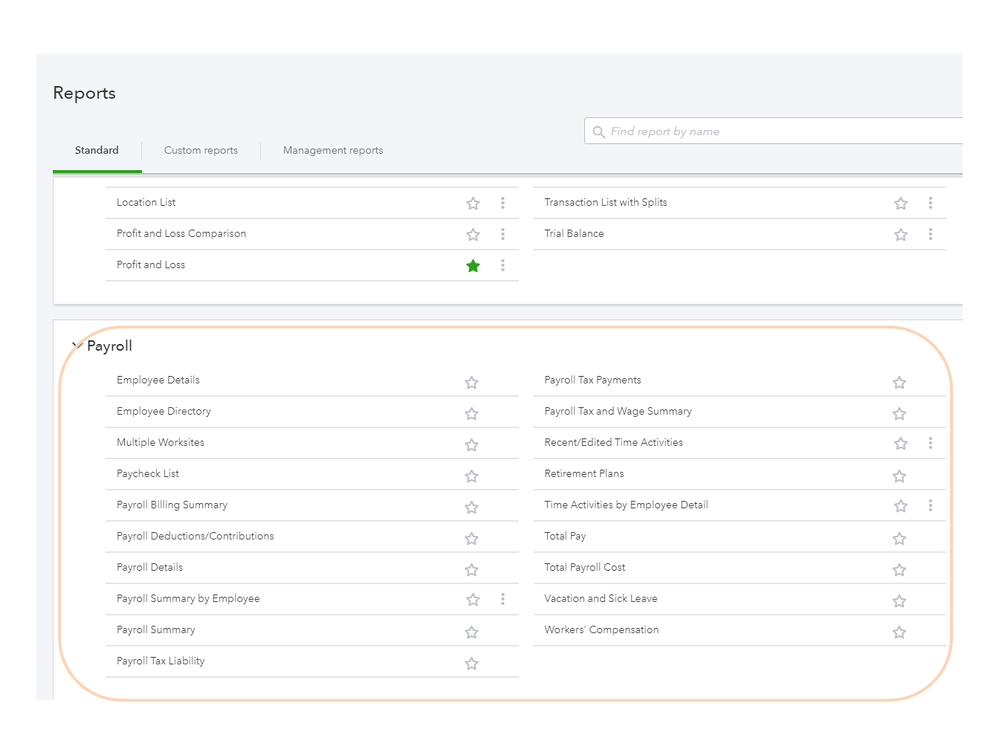The width and height of the screenshot is (999, 749).
Task: Open more options for Transaction List with Splits
Action: [x=930, y=203]
